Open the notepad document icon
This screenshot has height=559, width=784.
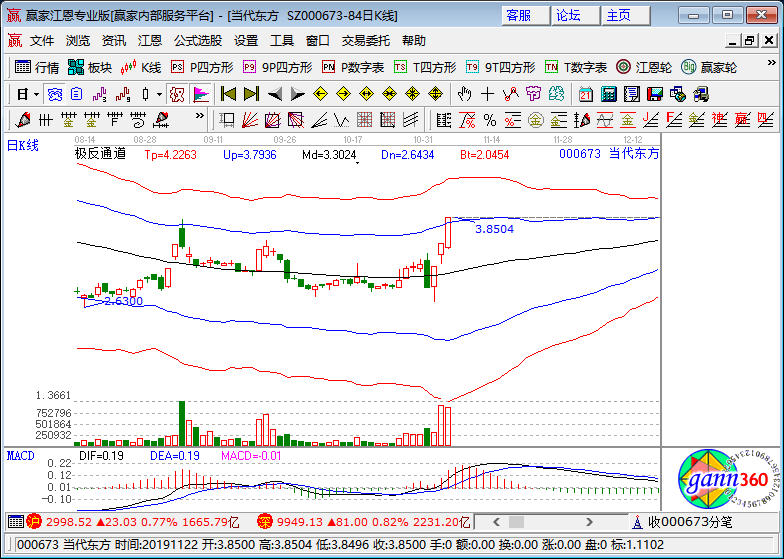point(632,94)
